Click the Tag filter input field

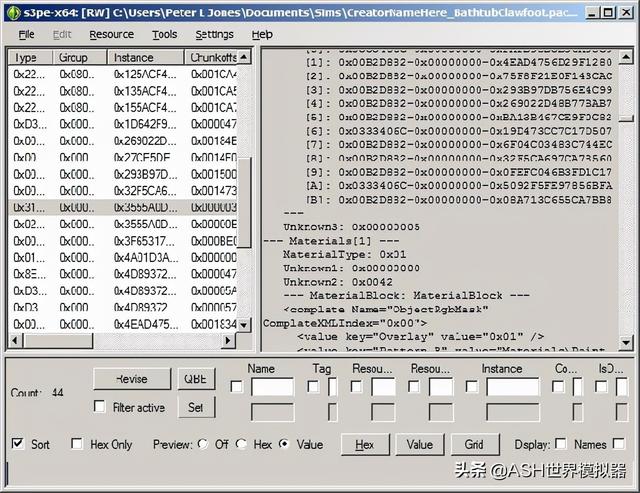pos(332,387)
